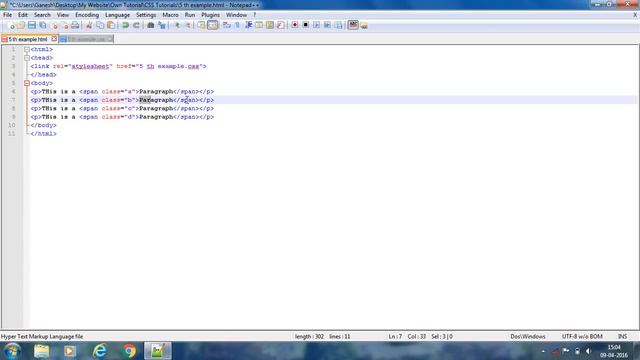Switch to the 5 th example.html tab

coord(28,39)
